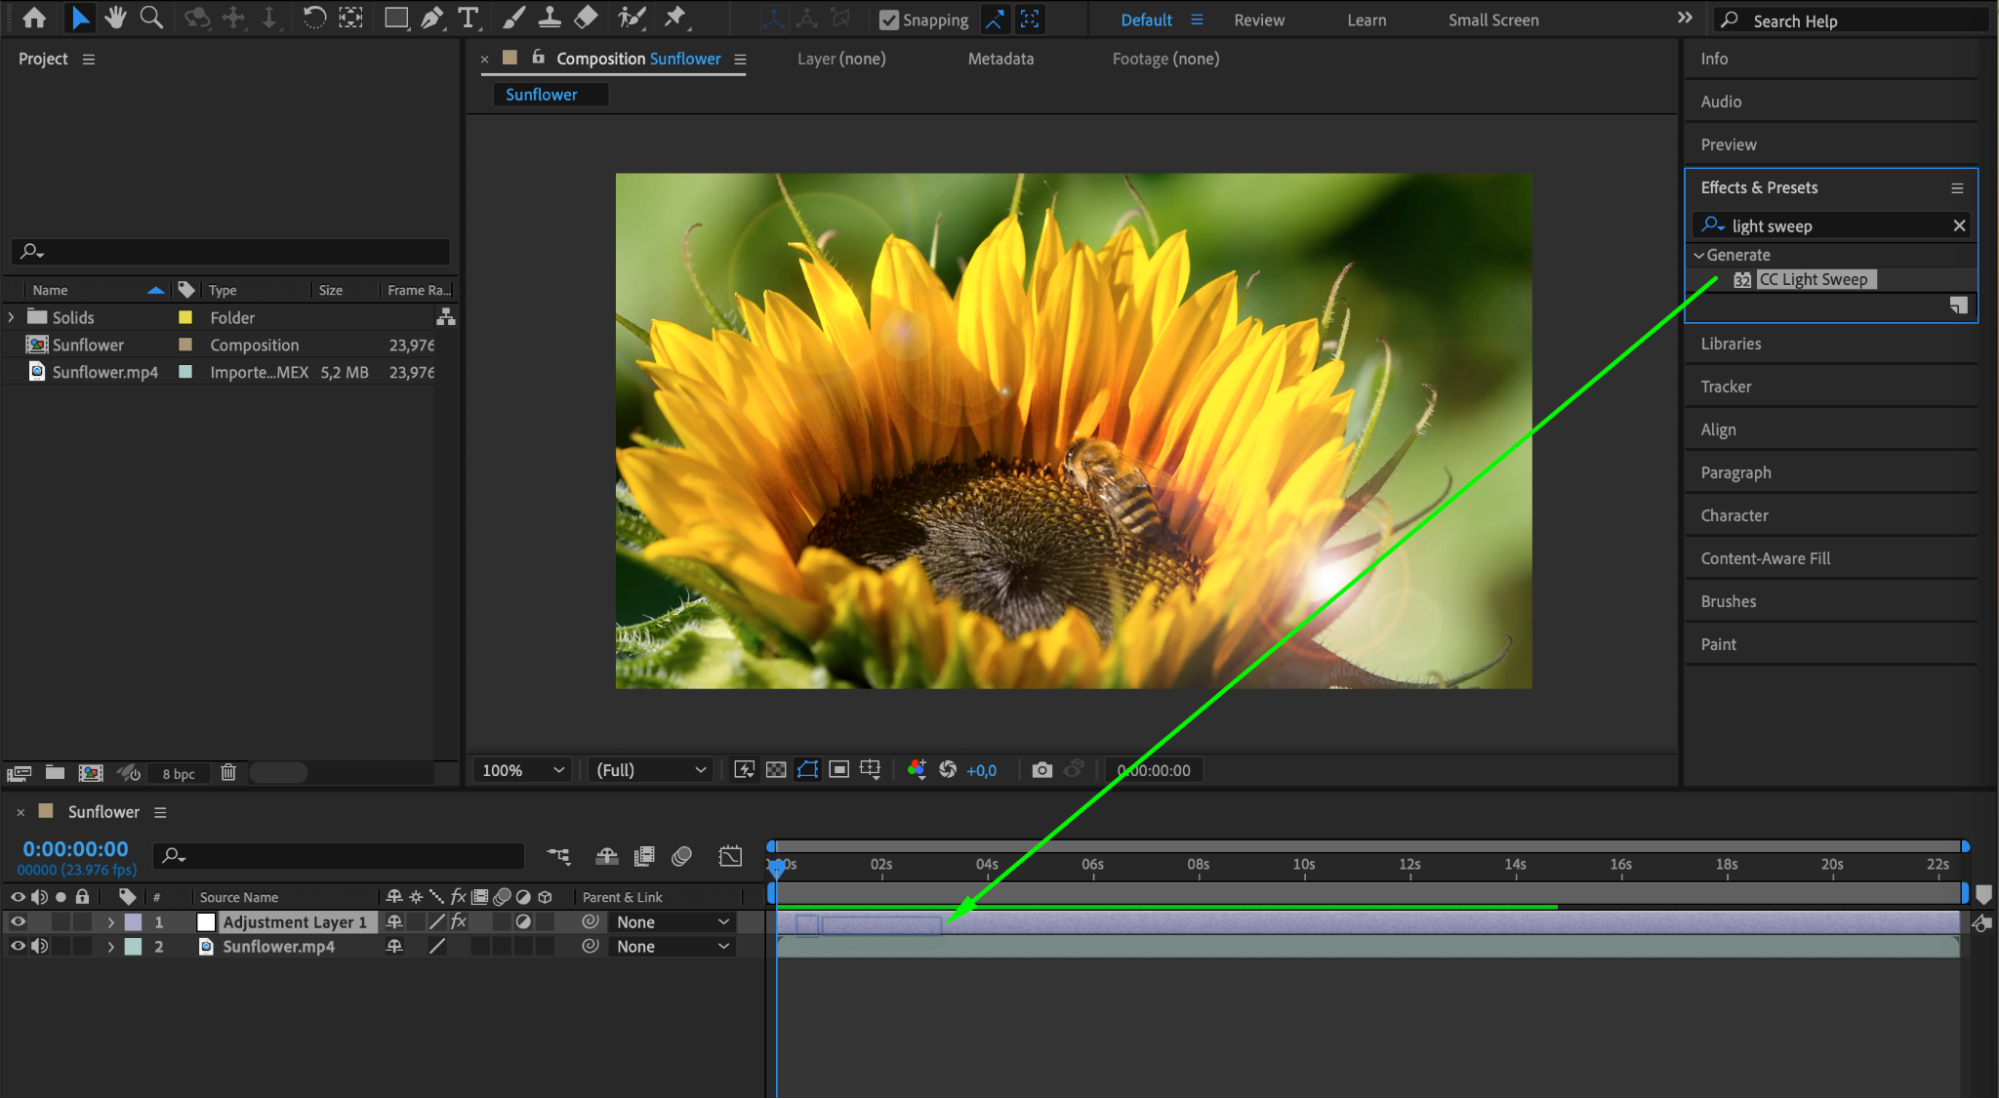Switch to the Review workspace

coord(1258,20)
